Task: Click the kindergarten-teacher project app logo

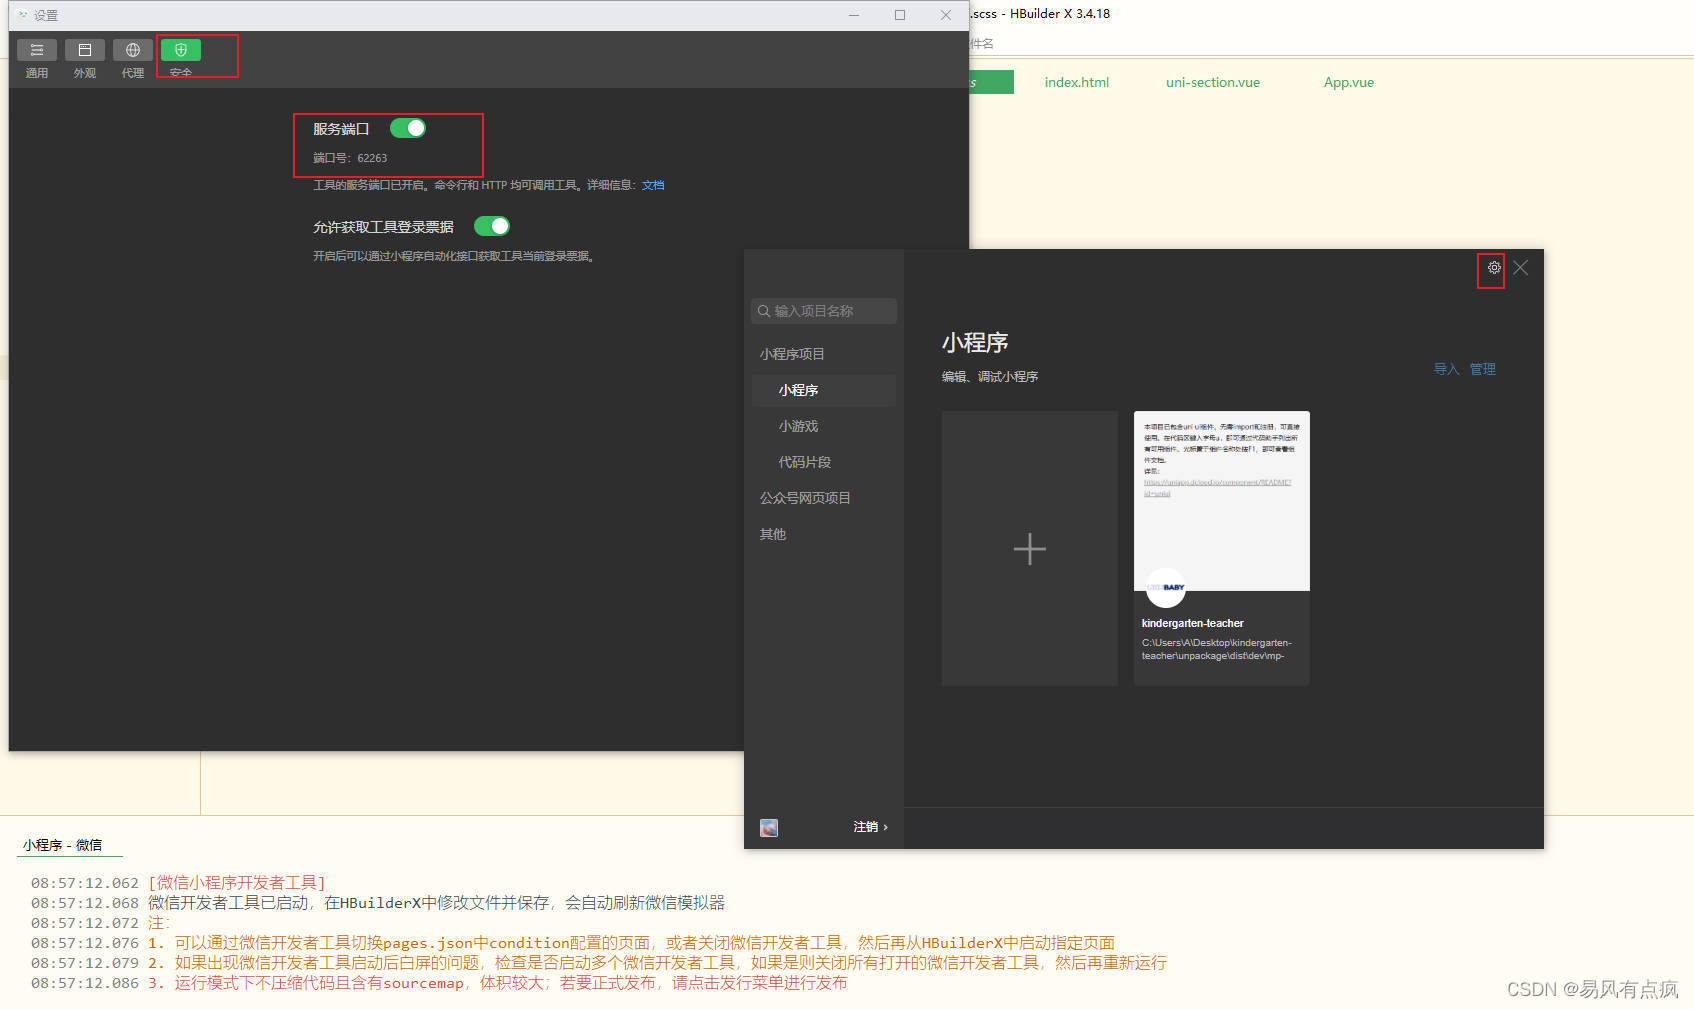Action: 1166,587
